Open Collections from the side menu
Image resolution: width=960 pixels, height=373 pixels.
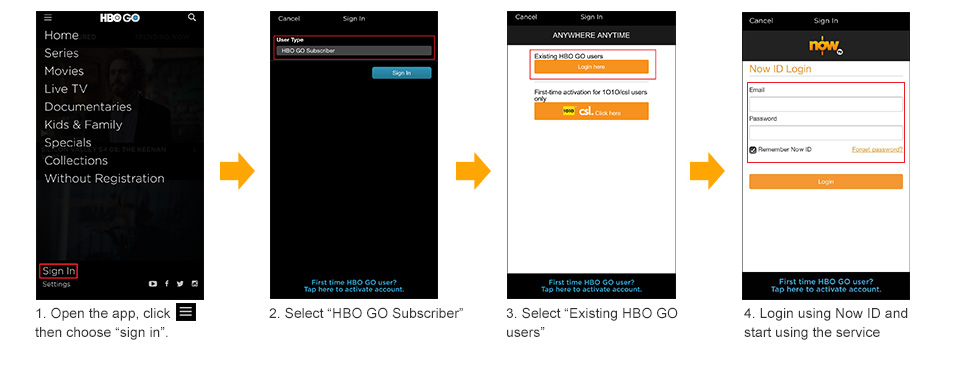[76, 160]
